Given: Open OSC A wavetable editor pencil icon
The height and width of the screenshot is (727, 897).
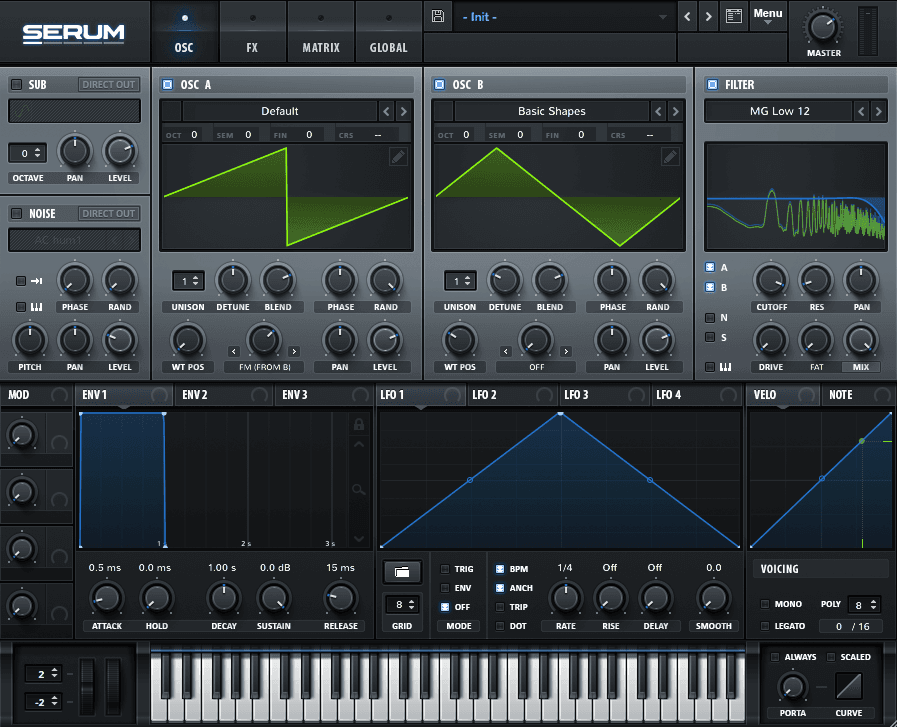Looking at the screenshot, I should click(x=398, y=156).
